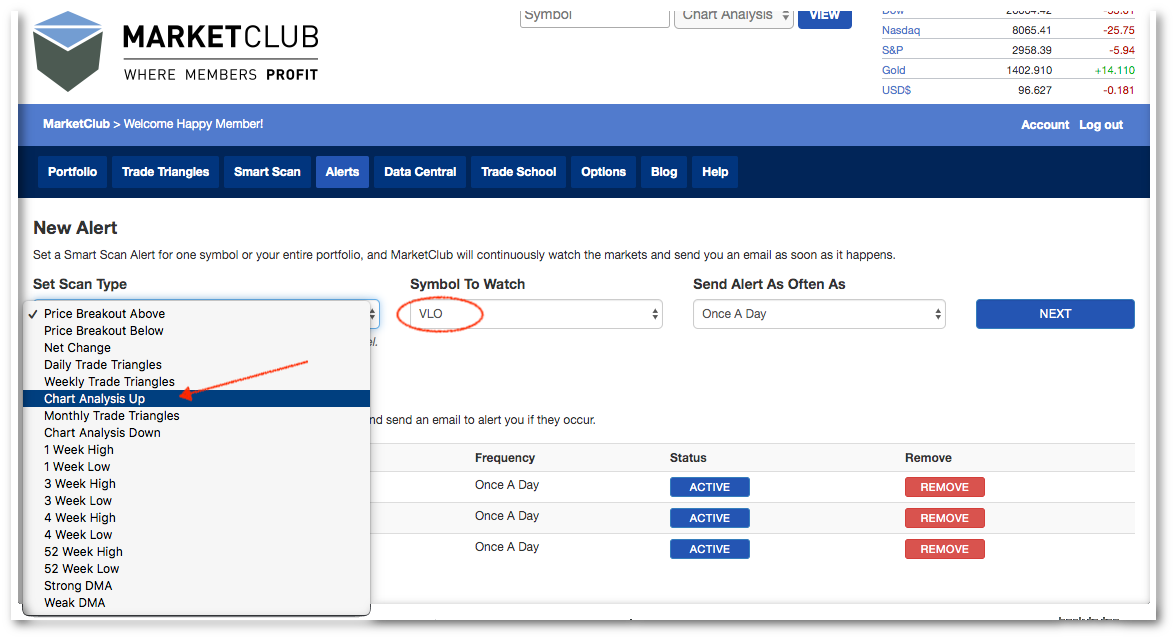Select 3 Week Low option
This screenshot has width=1175, height=639.
pos(196,500)
